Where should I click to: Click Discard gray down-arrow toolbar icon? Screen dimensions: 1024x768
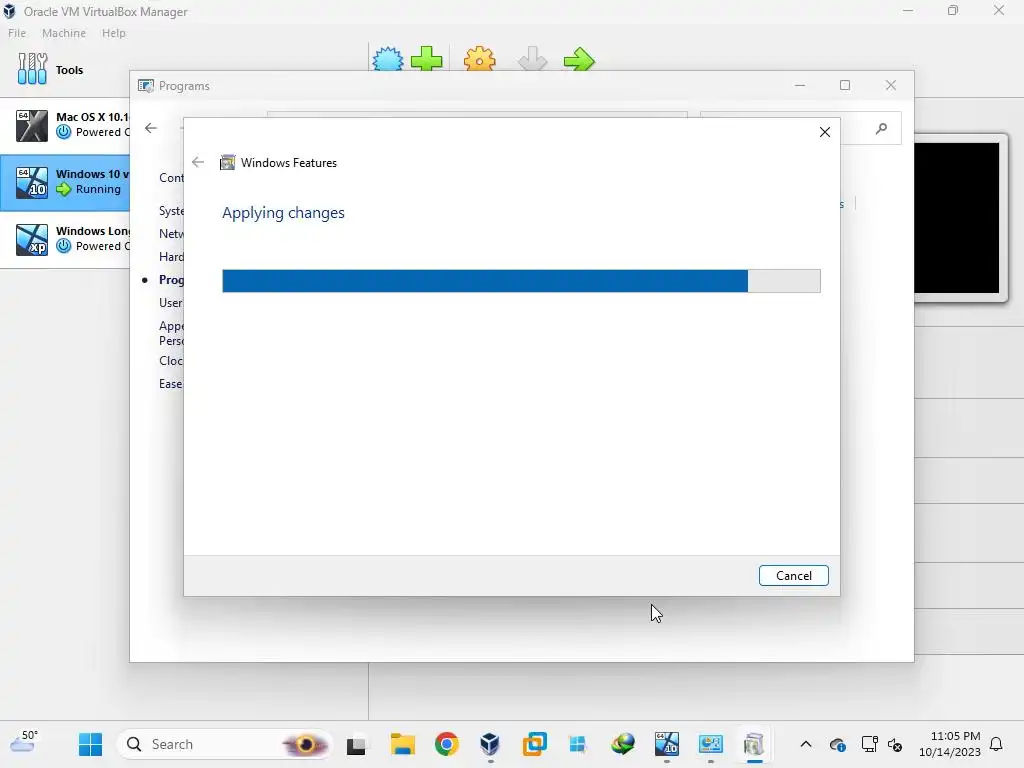pyautogui.click(x=532, y=59)
